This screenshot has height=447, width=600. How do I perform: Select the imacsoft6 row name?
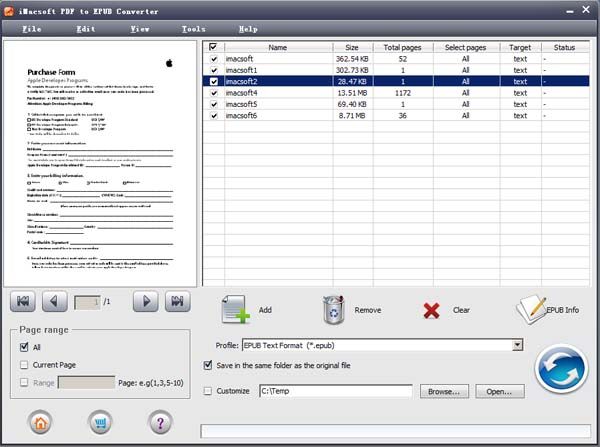pos(241,116)
